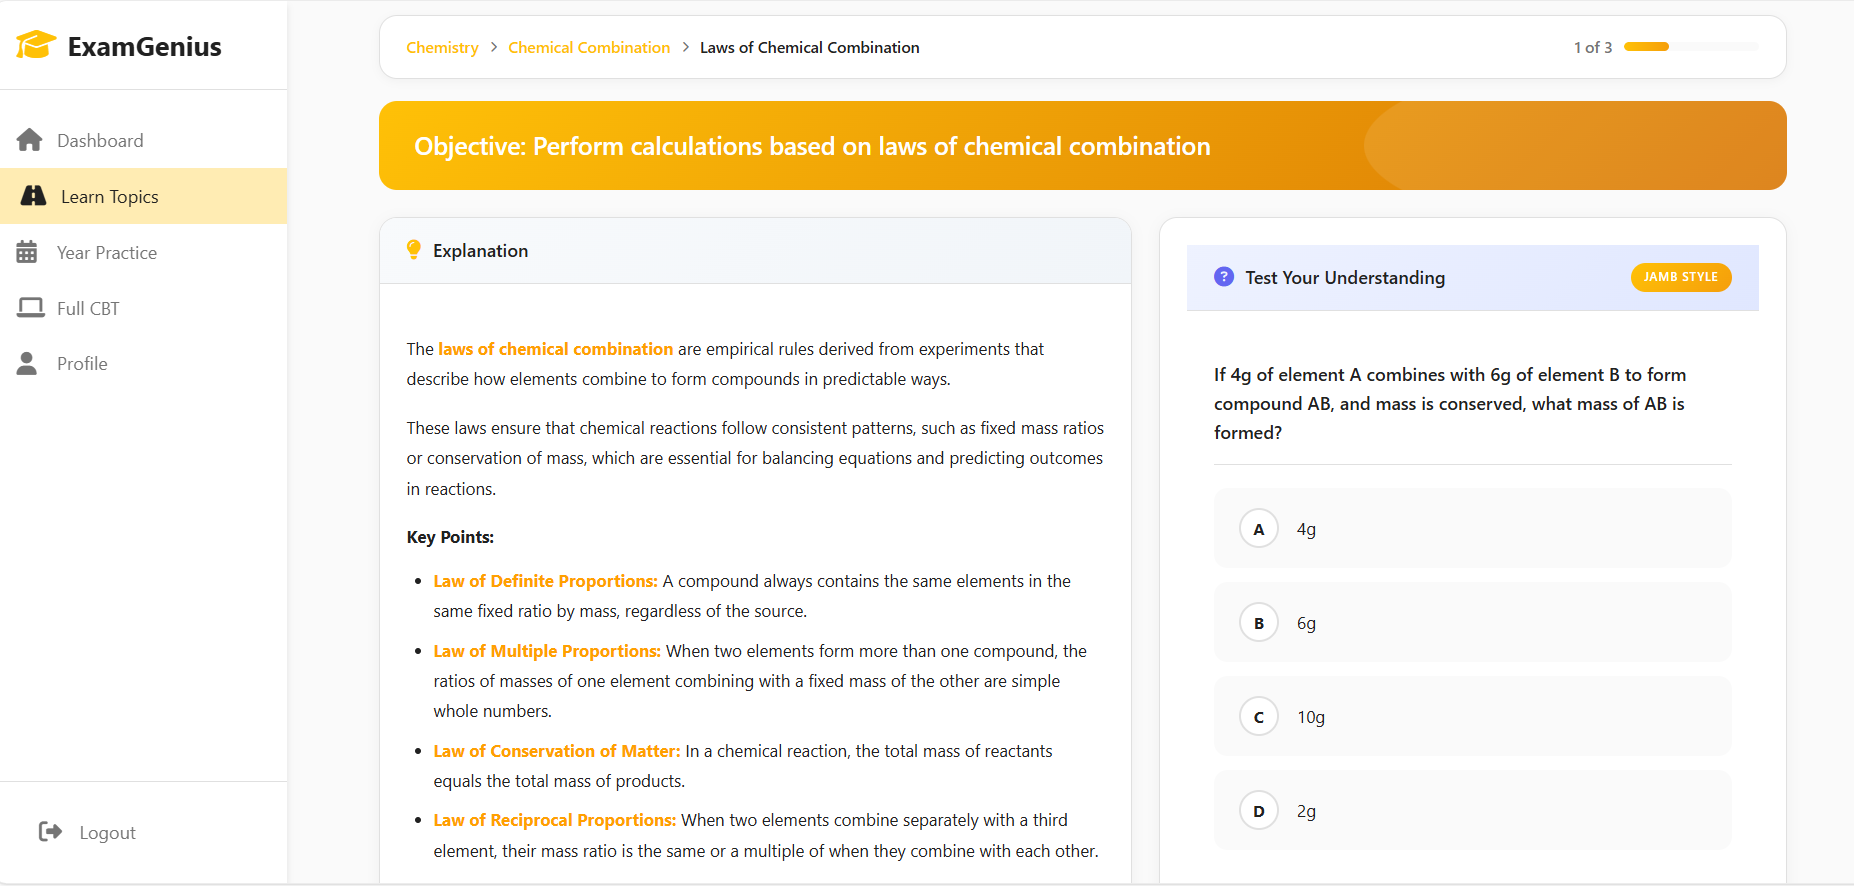1854x886 pixels.
Task: Click the 'Law of Definite Proportions:' term
Action: pos(545,581)
